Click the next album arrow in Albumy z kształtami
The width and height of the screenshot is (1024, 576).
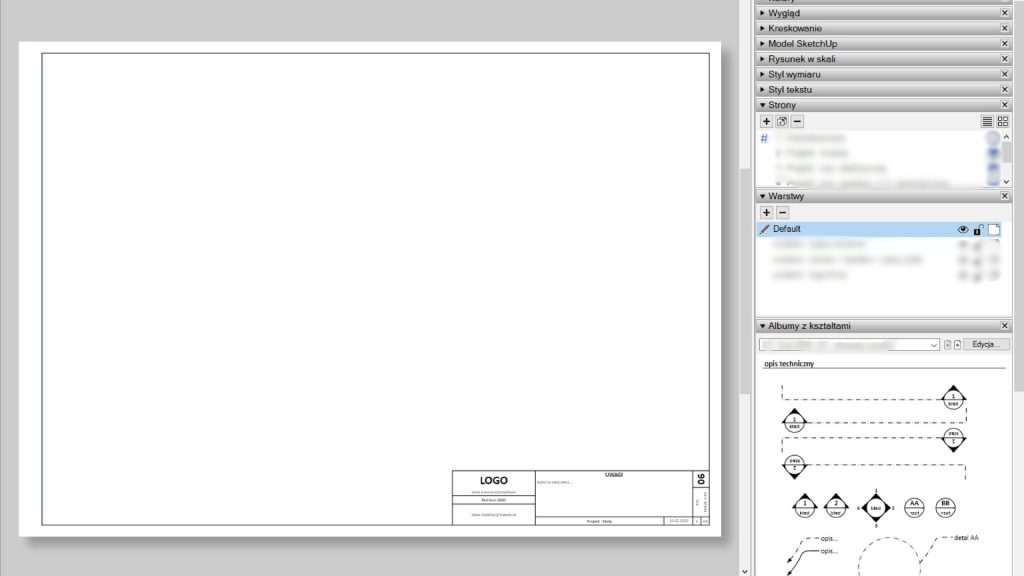pos(957,344)
